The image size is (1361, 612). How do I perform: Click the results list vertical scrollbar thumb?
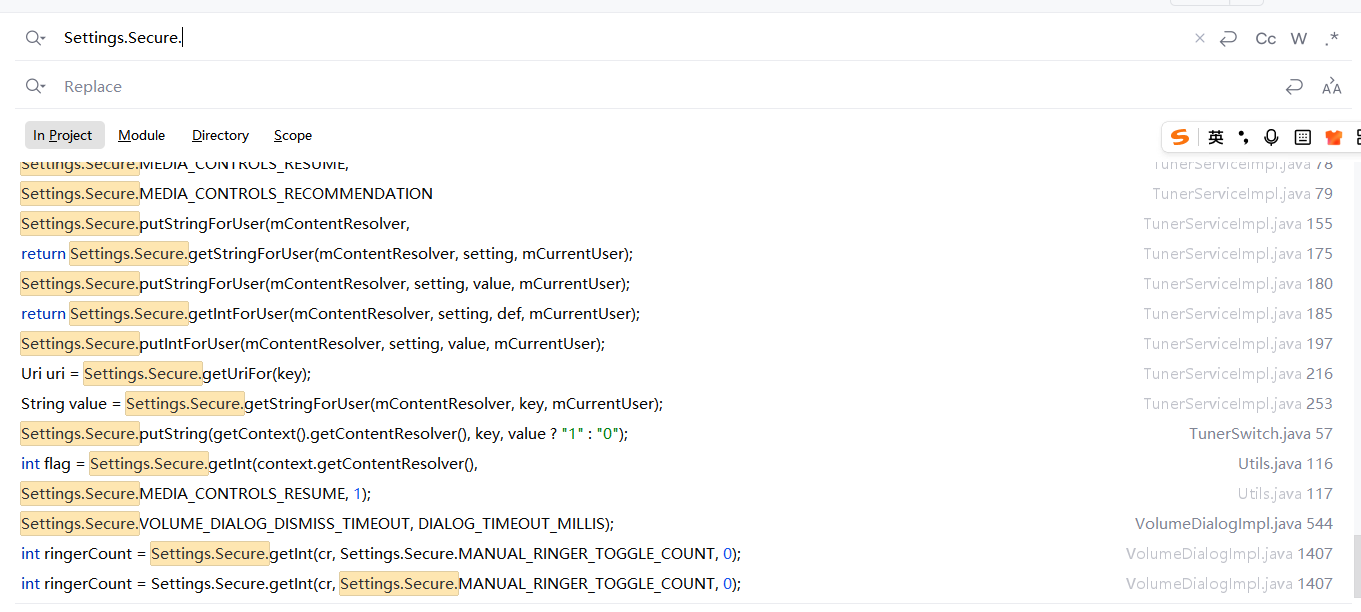point(1357,568)
